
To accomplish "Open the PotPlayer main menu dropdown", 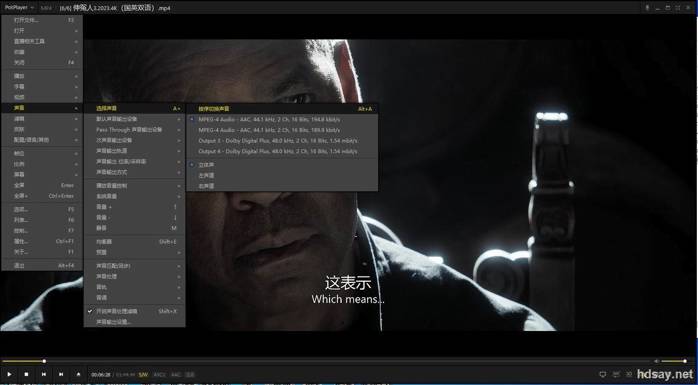I will coord(19,8).
